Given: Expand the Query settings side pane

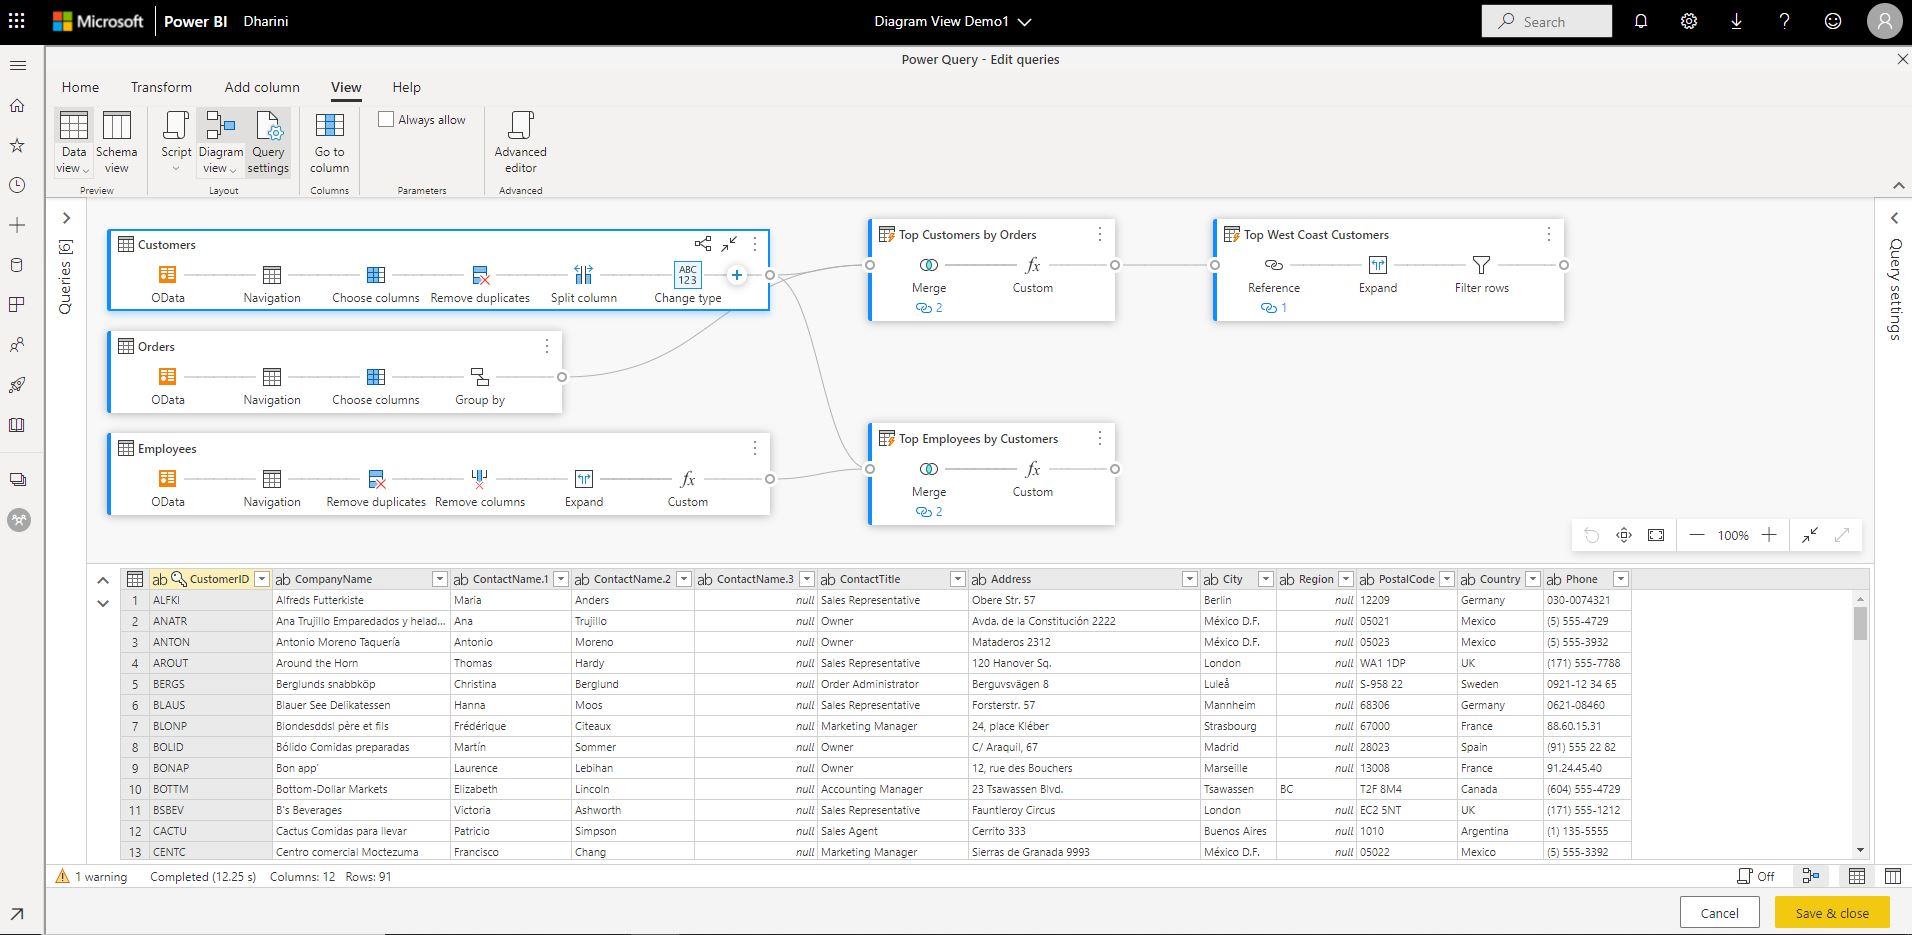Looking at the screenshot, I should (x=1894, y=218).
